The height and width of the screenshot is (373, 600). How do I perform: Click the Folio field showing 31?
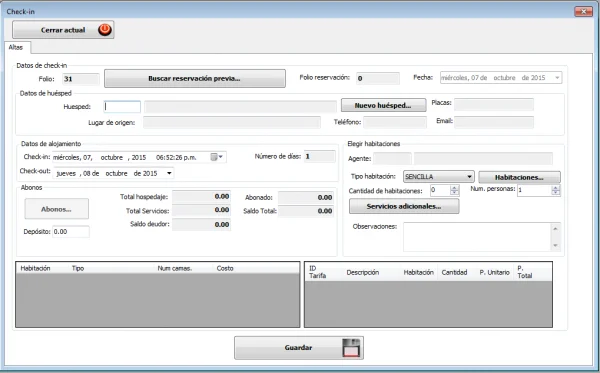(80, 79)
